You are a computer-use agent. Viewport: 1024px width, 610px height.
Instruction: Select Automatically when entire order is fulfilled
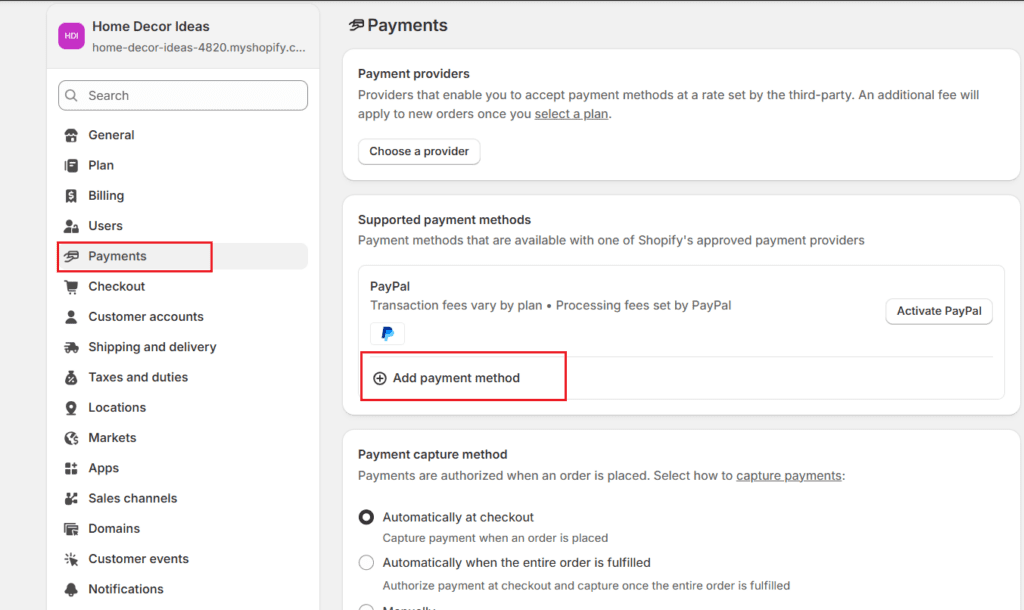pos(366,562)
